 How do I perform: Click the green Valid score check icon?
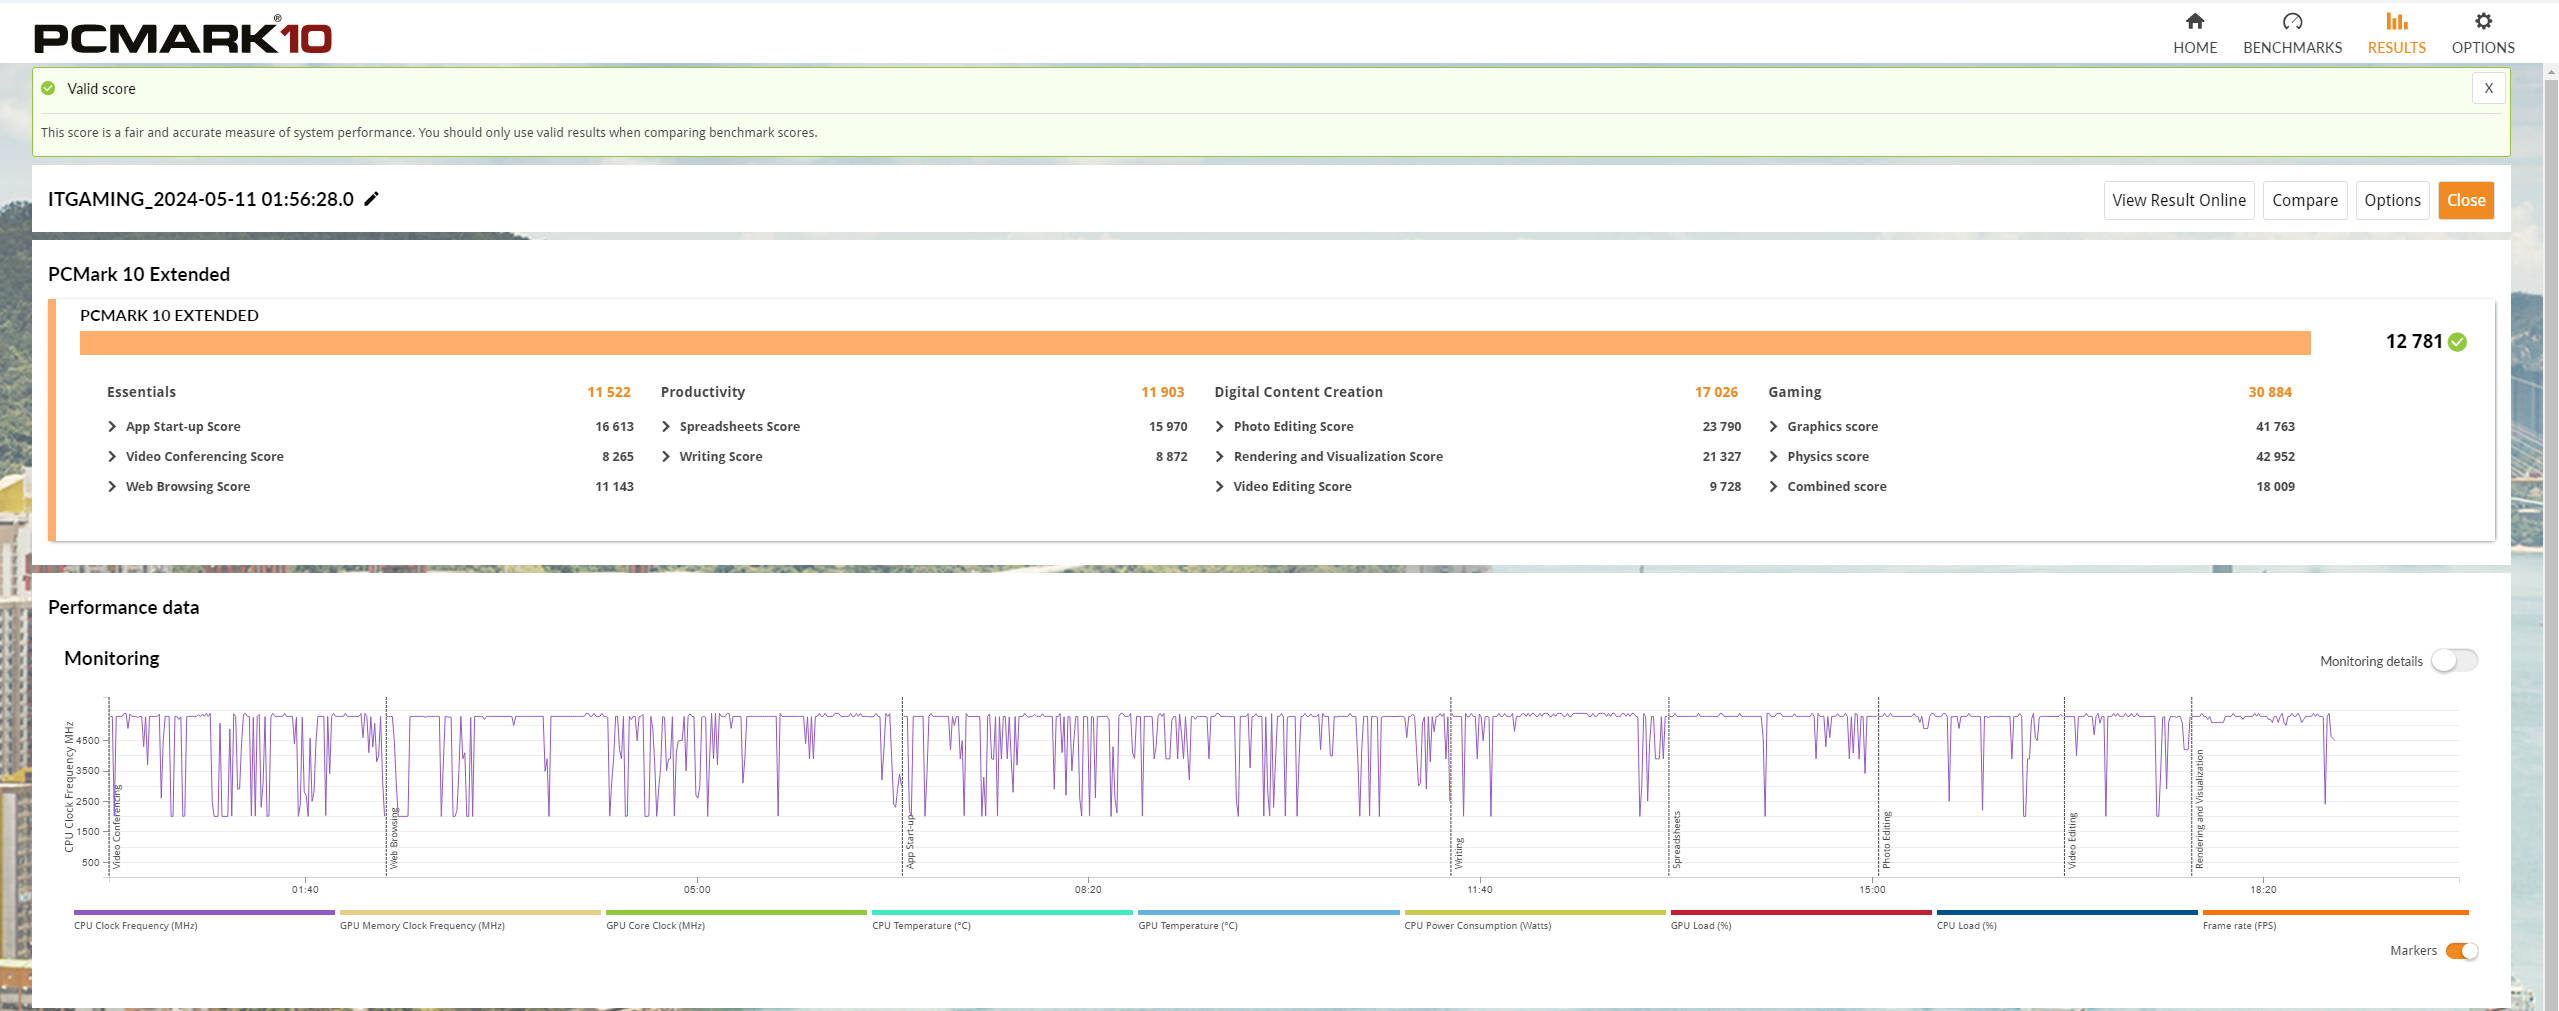point(48,88)
